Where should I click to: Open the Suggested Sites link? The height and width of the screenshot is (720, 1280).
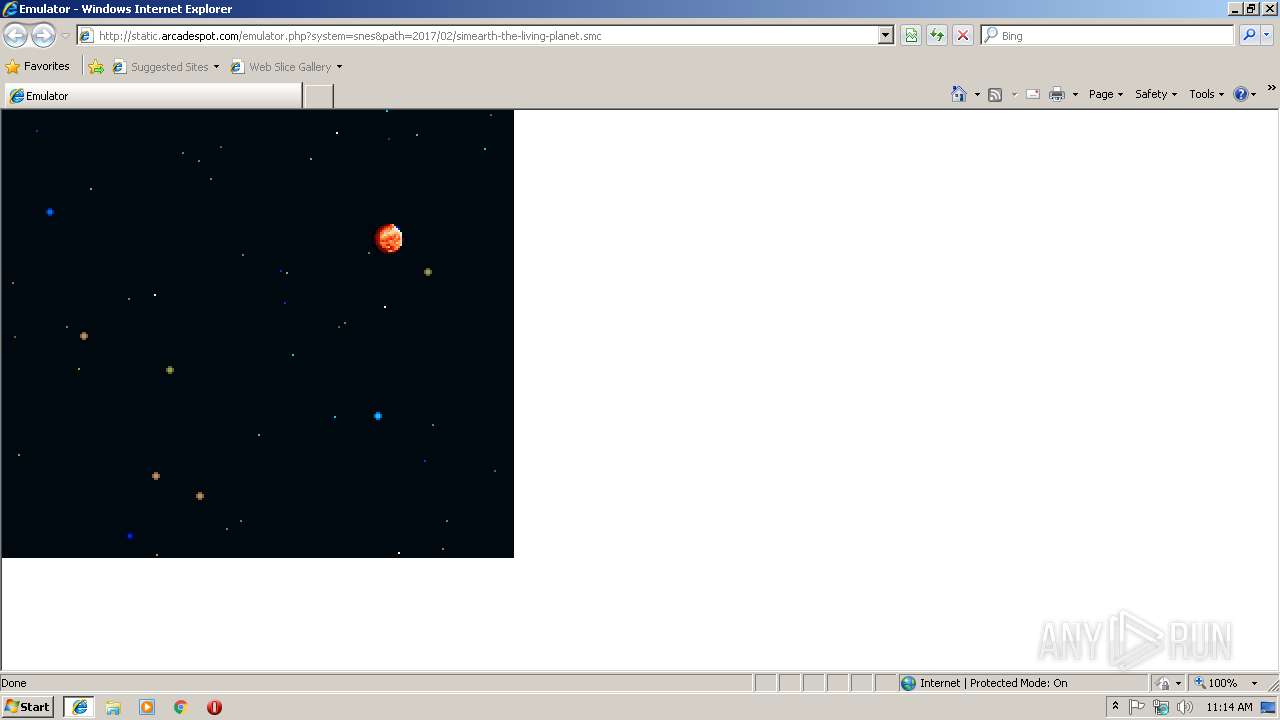[165, 67]
